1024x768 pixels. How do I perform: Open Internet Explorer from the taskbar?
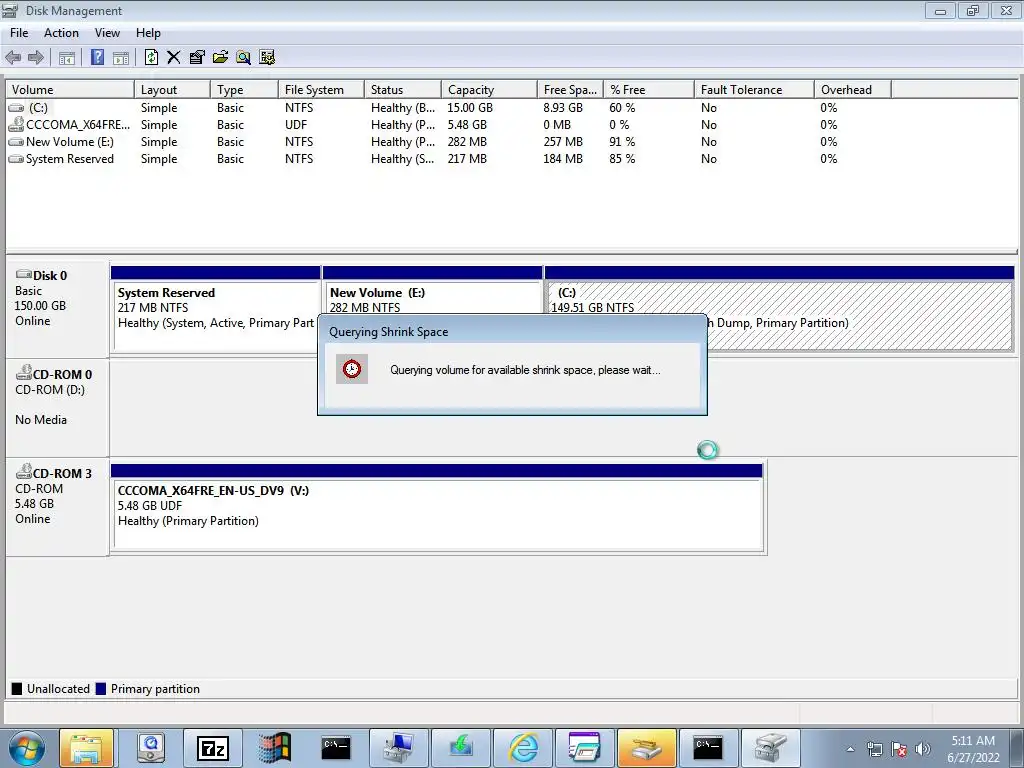click(522, 748)
